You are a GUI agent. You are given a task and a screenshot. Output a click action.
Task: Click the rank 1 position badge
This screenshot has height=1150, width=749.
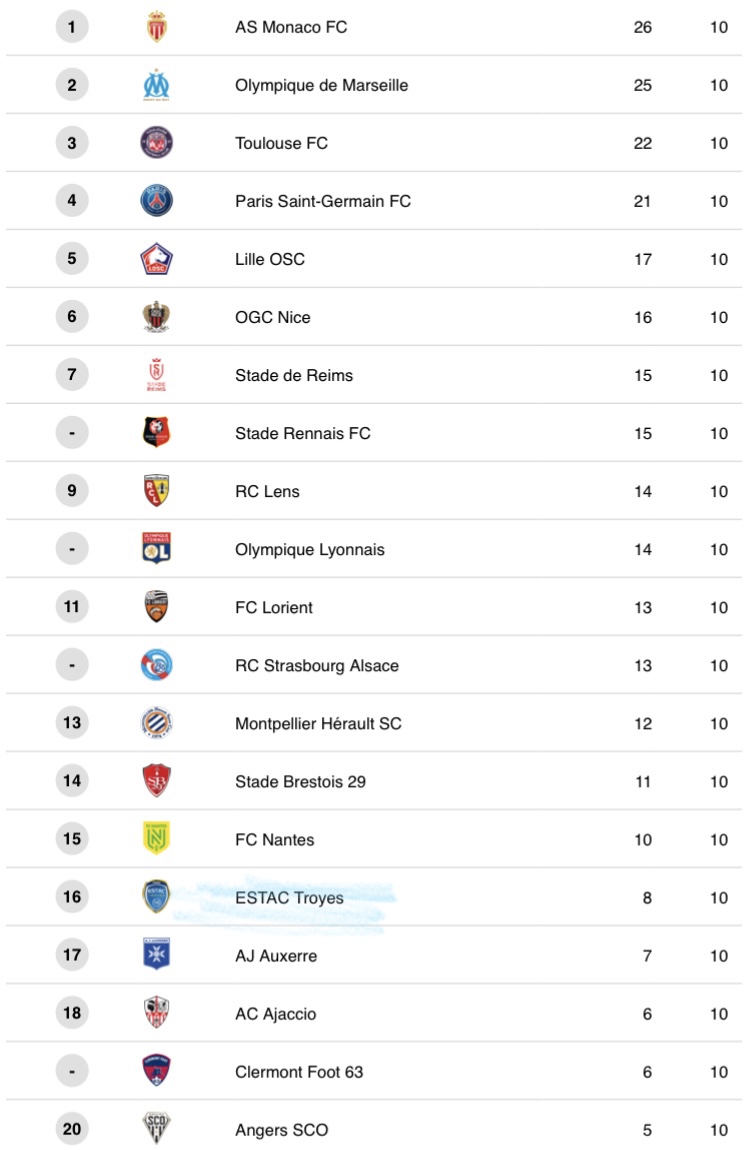(72, 27)
